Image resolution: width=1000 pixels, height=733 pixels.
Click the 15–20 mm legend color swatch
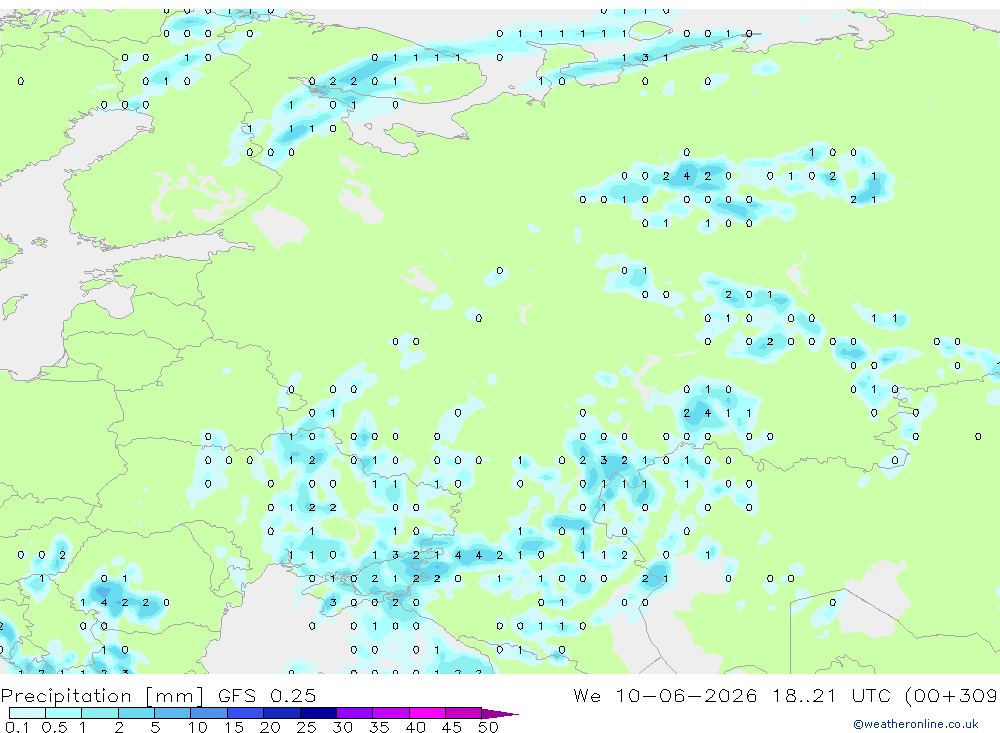pos(246,713)
